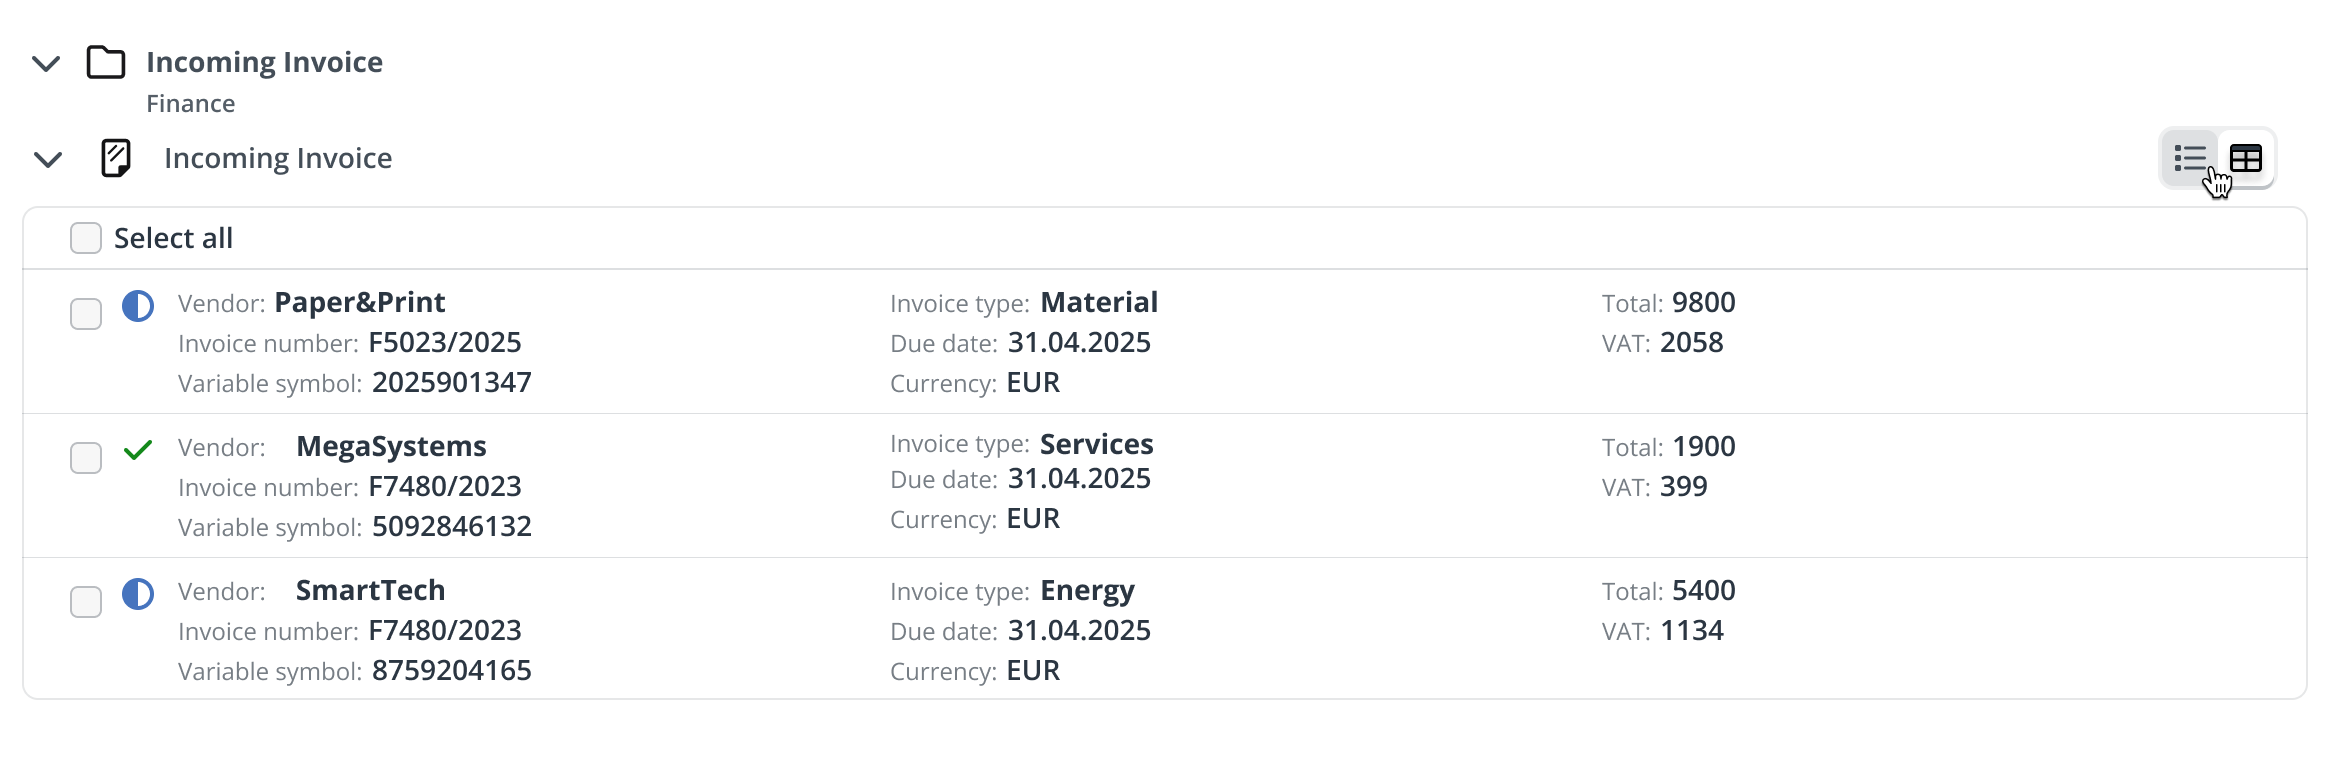Click the Incoming Invoice document icon

(116, 158)
